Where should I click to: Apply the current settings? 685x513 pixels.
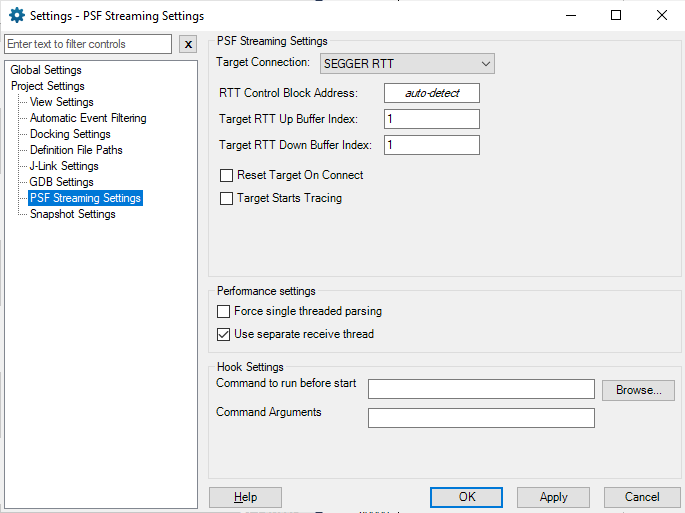pyautogui.click(x=553, y=497)
